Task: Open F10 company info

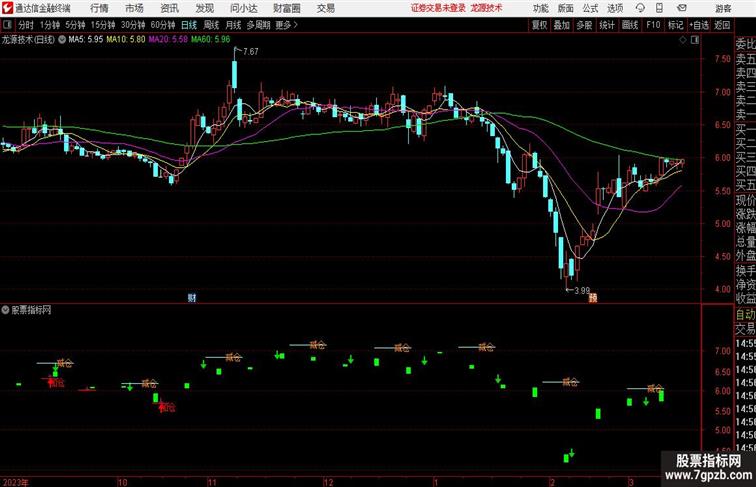Action: [653, 25]
